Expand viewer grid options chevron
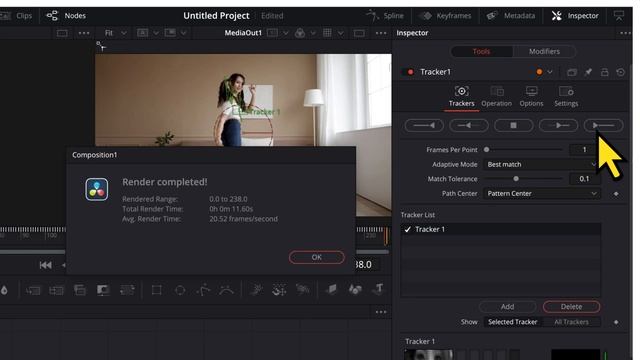640x360 pixels. 340,33
